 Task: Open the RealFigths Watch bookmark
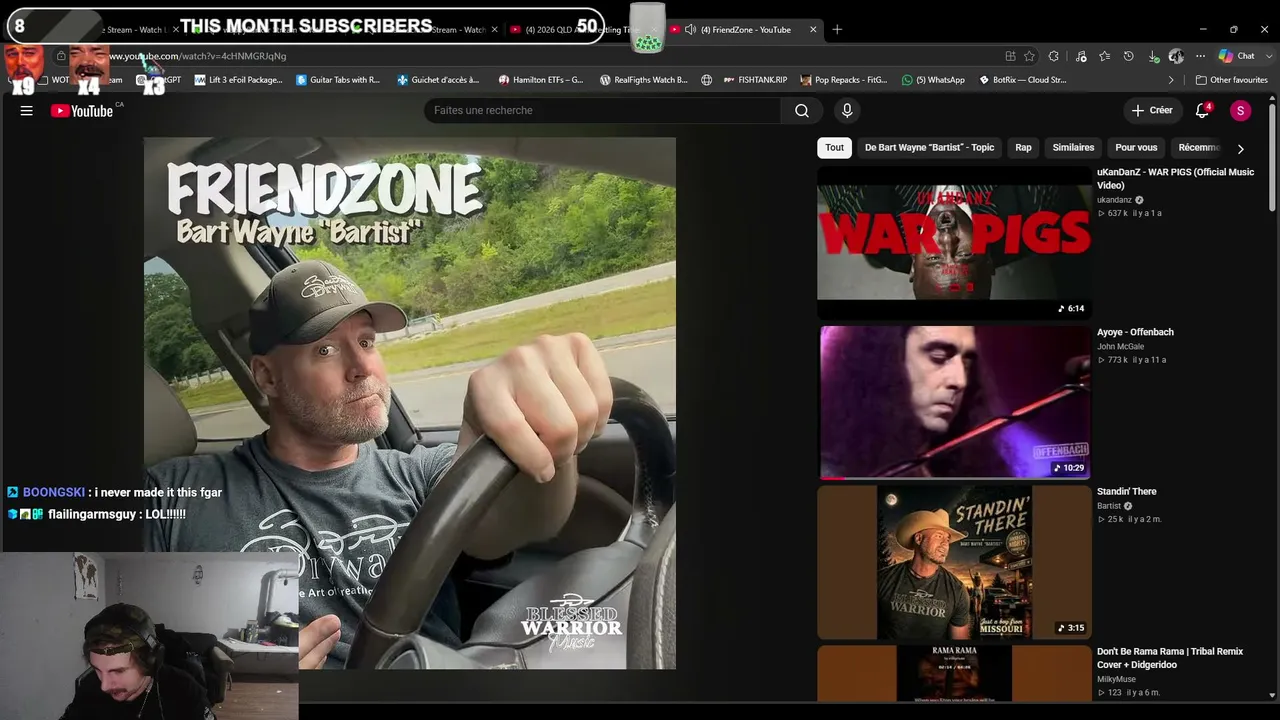pyautogui.click(x=643, y=80)
